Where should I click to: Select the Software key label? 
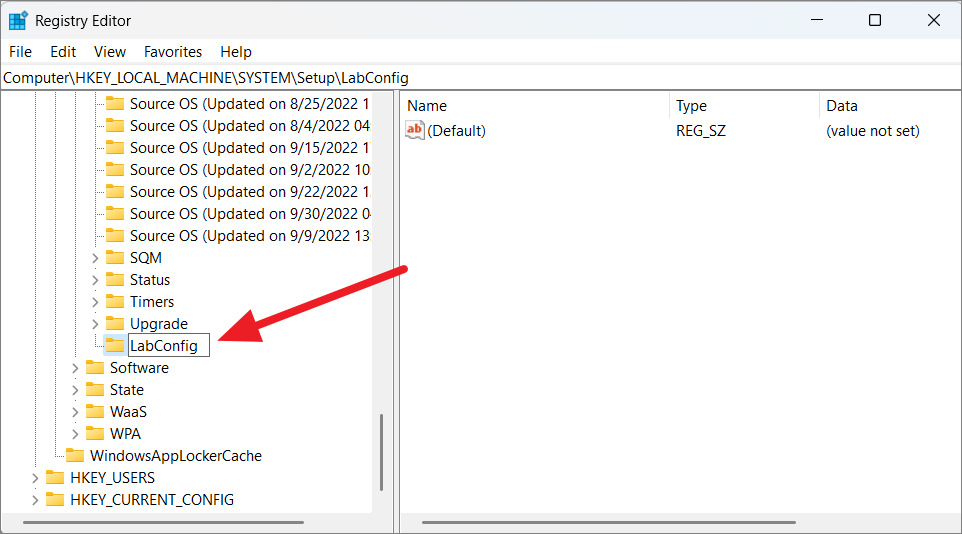tap(139, 368)
